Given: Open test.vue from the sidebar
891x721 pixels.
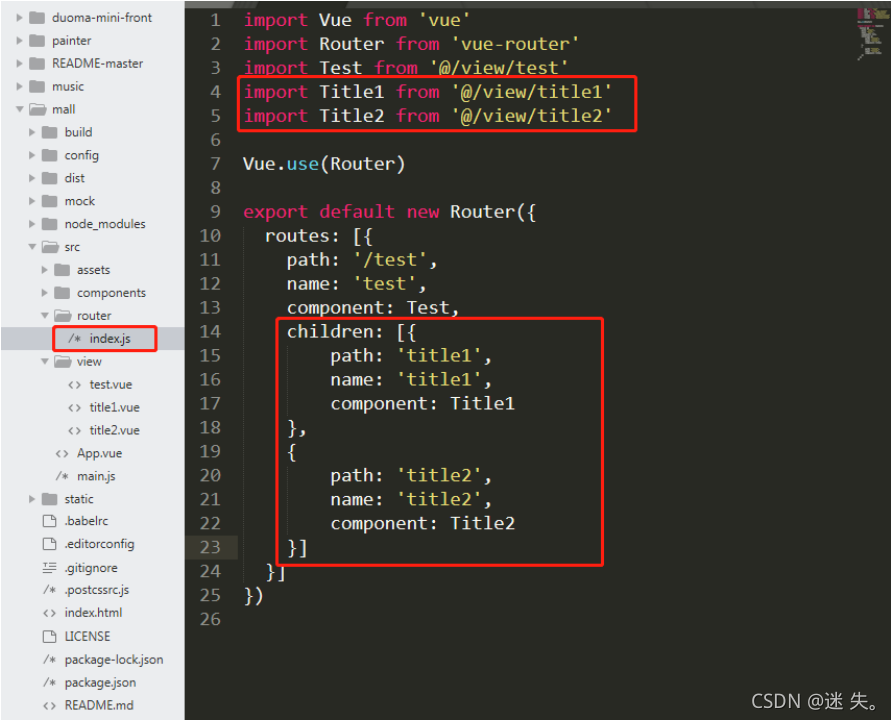Looking at the screenshot, I should coord(111,385).
